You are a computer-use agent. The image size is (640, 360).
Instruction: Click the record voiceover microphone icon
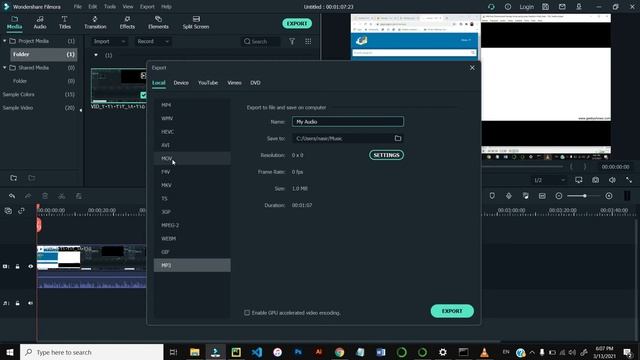pyautogui.click(x=509, y=196)
